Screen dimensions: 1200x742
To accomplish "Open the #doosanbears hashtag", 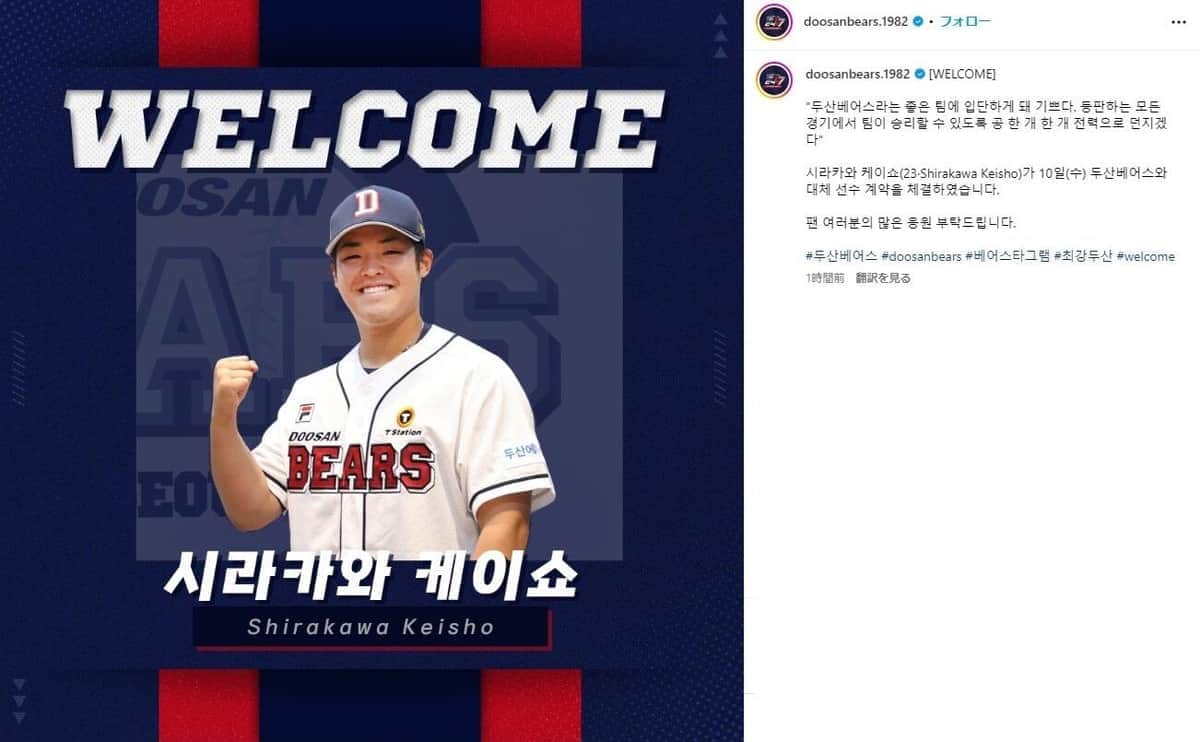I will [921, 256].
